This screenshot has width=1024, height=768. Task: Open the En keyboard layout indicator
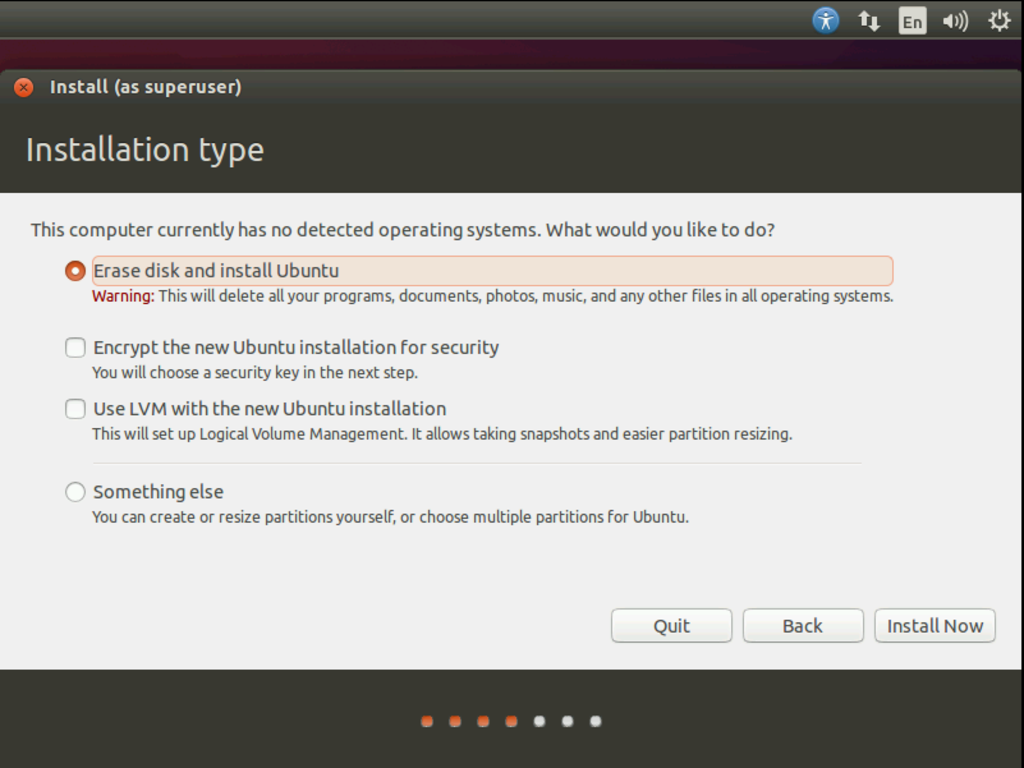coord(912,21)
